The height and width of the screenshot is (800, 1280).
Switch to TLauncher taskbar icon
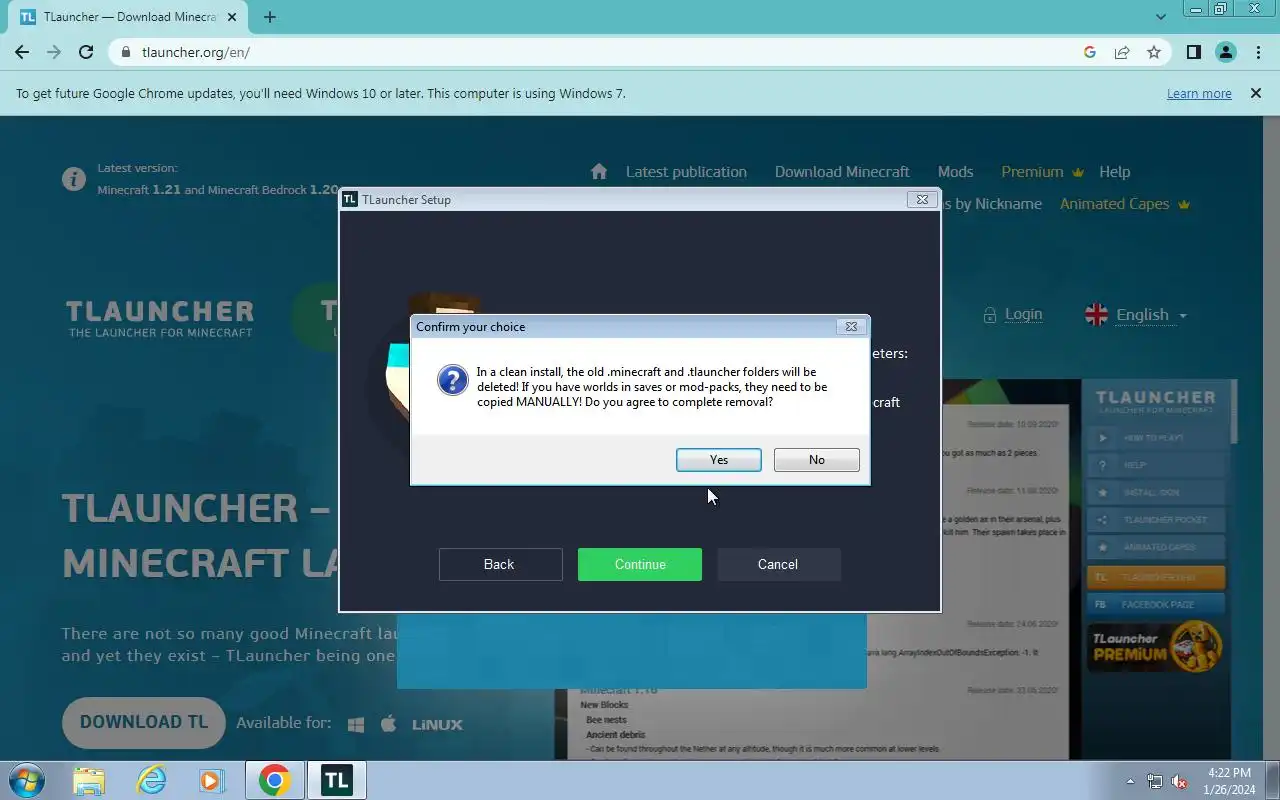(x=337, y=780)
